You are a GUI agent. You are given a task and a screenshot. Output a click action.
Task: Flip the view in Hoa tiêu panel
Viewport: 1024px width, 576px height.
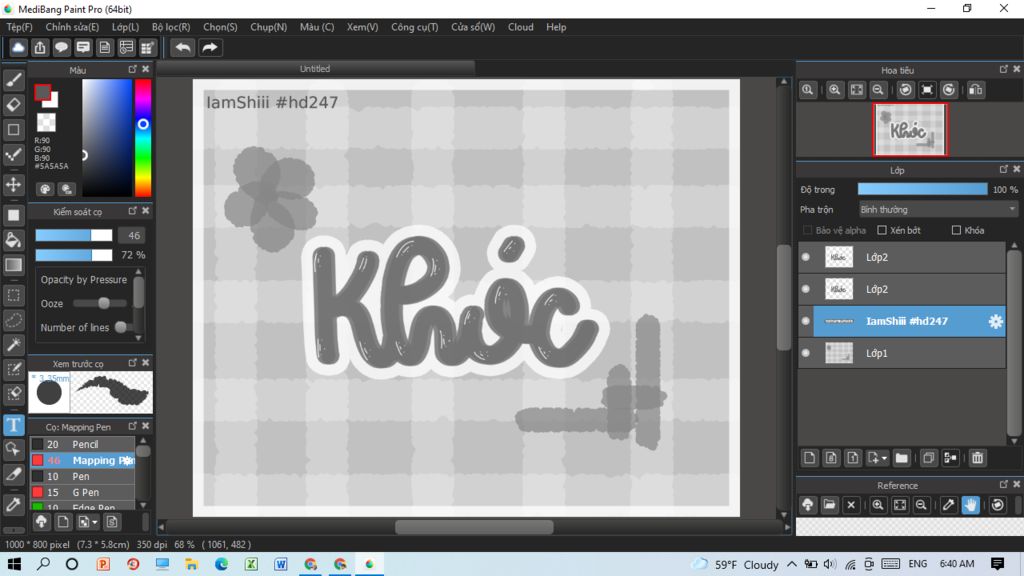976,90
